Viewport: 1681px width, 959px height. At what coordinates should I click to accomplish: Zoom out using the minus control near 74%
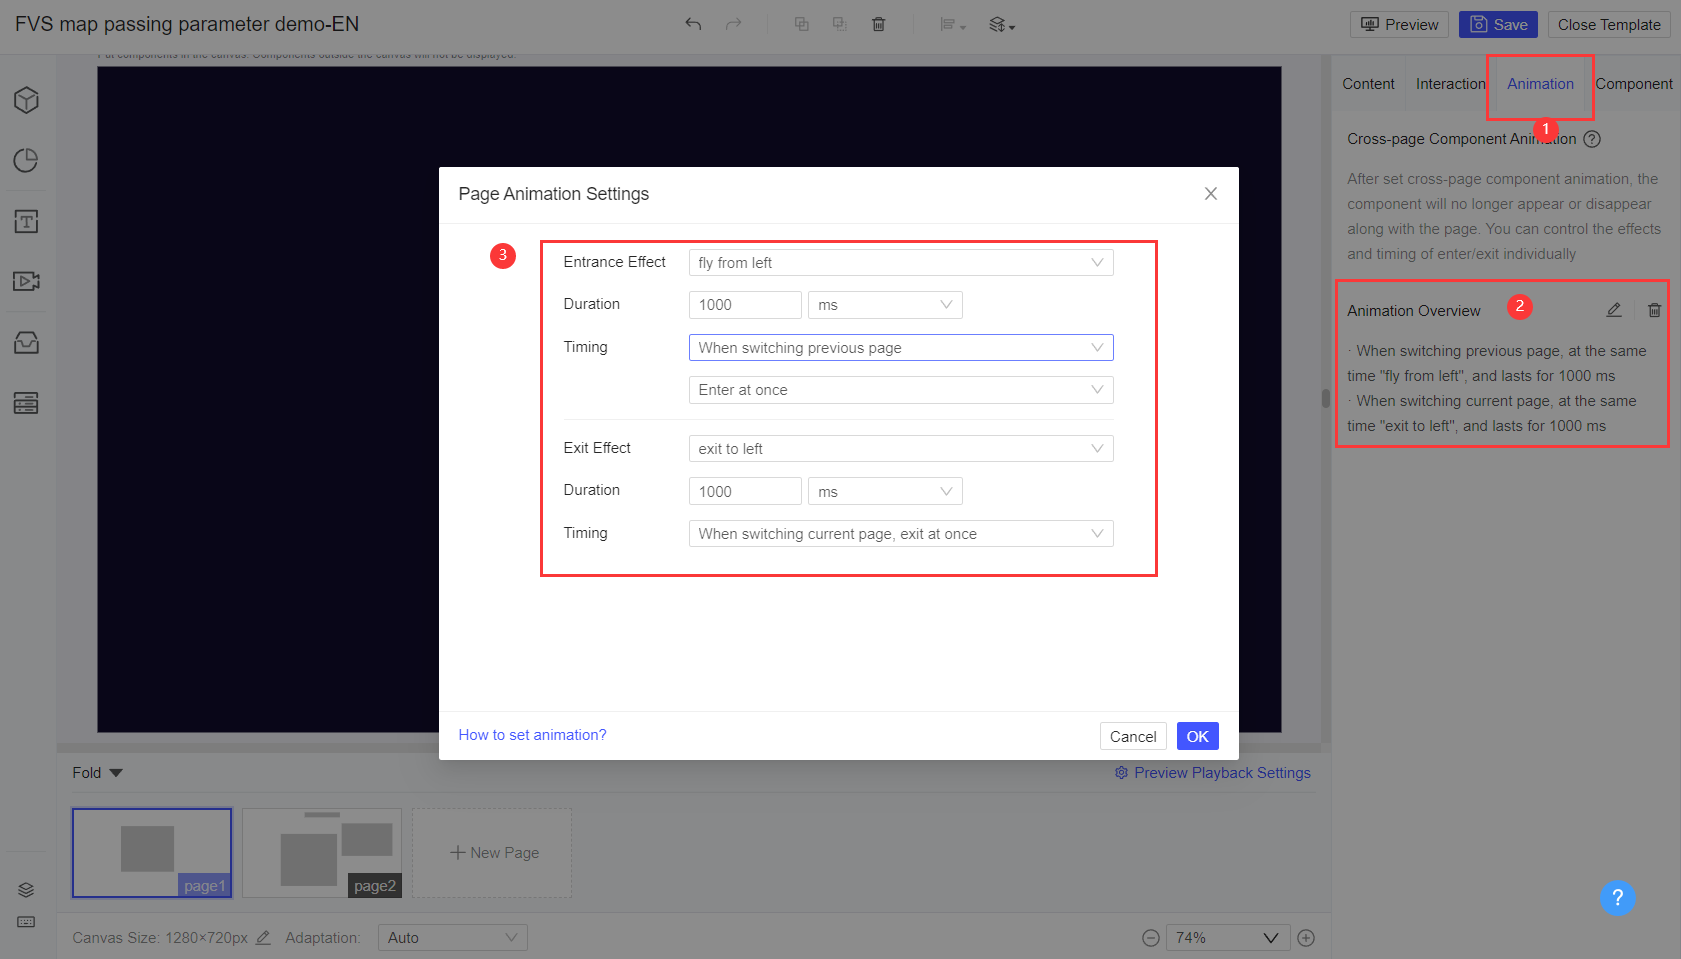point(1149,937)
